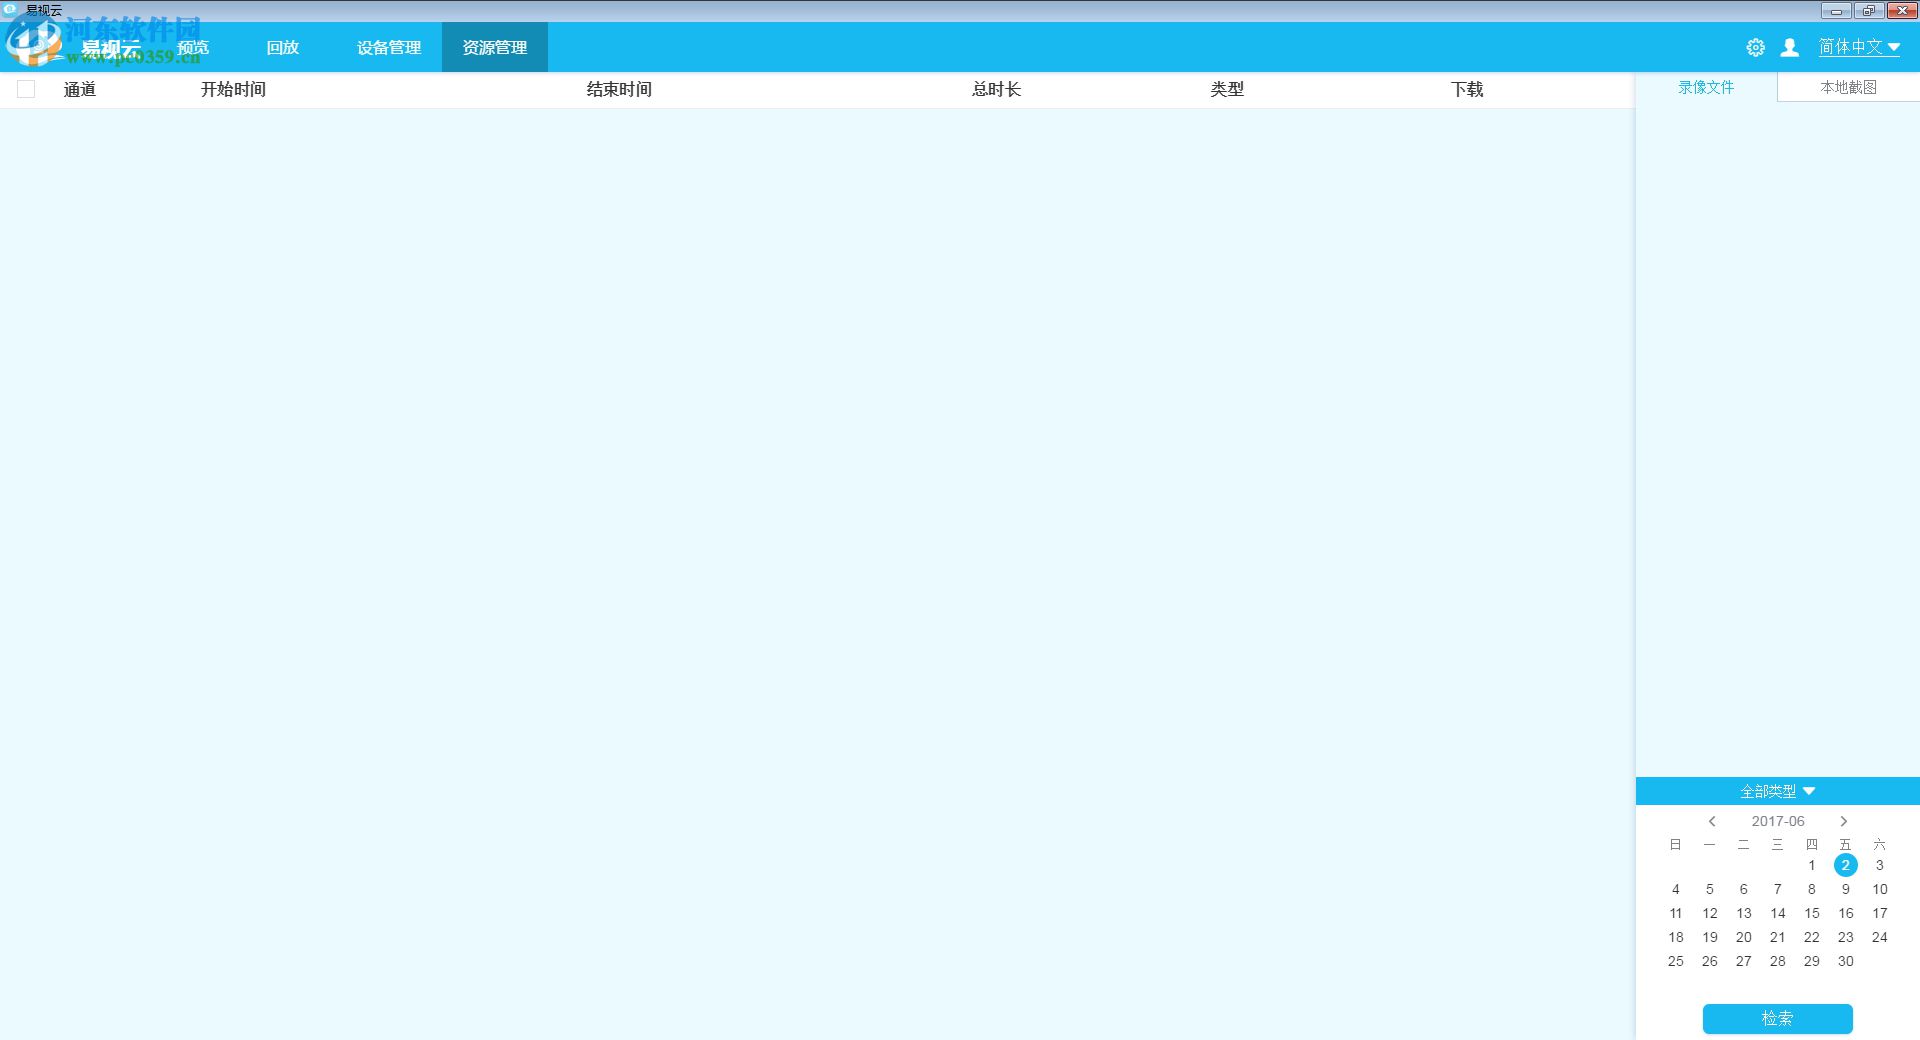
Task: Go to previous month in calendar
Action: click(x=1712, y=821)
